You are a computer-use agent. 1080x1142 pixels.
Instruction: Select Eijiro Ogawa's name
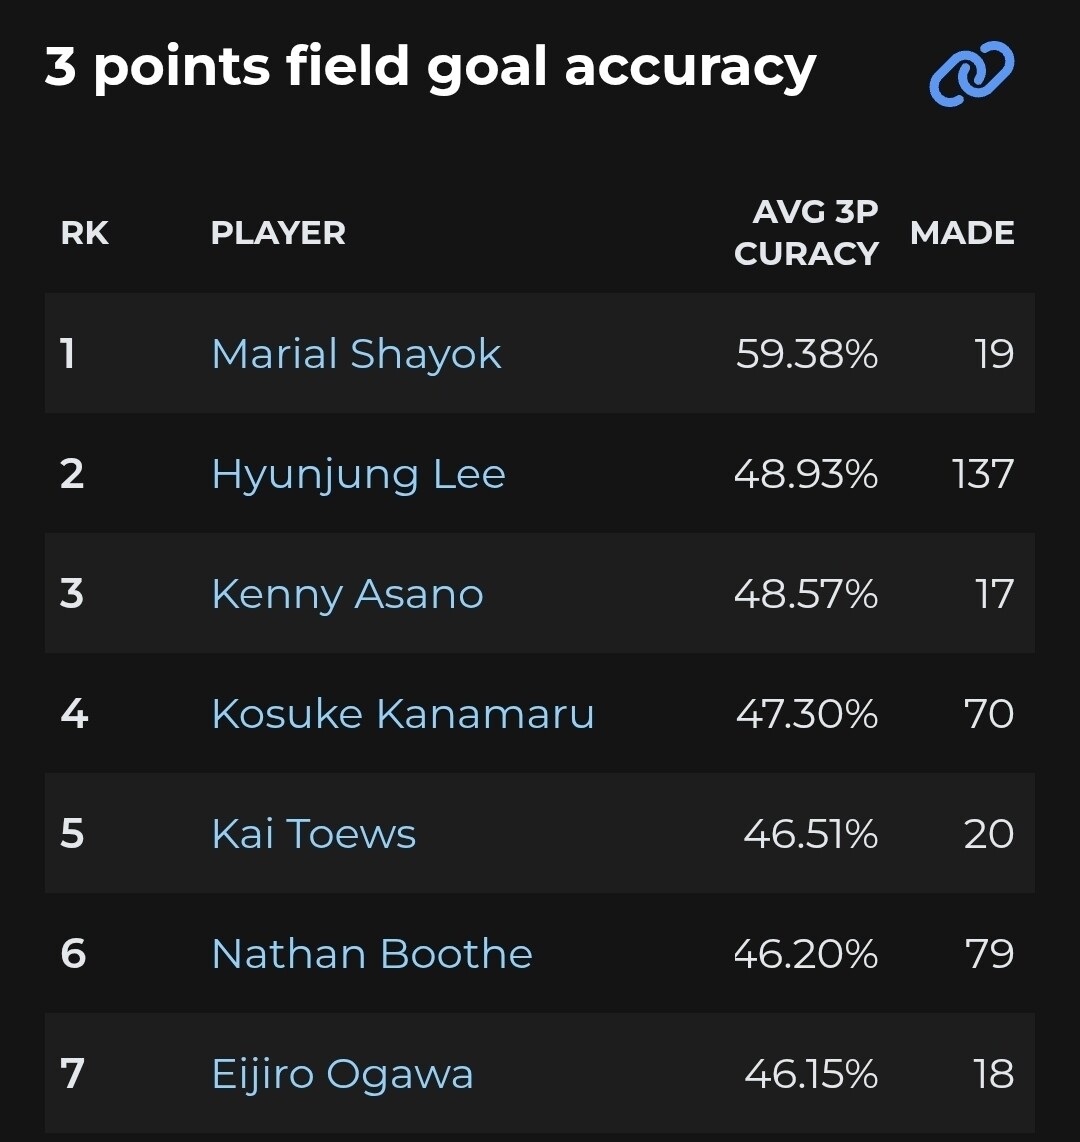click(x=342, y=1074)
